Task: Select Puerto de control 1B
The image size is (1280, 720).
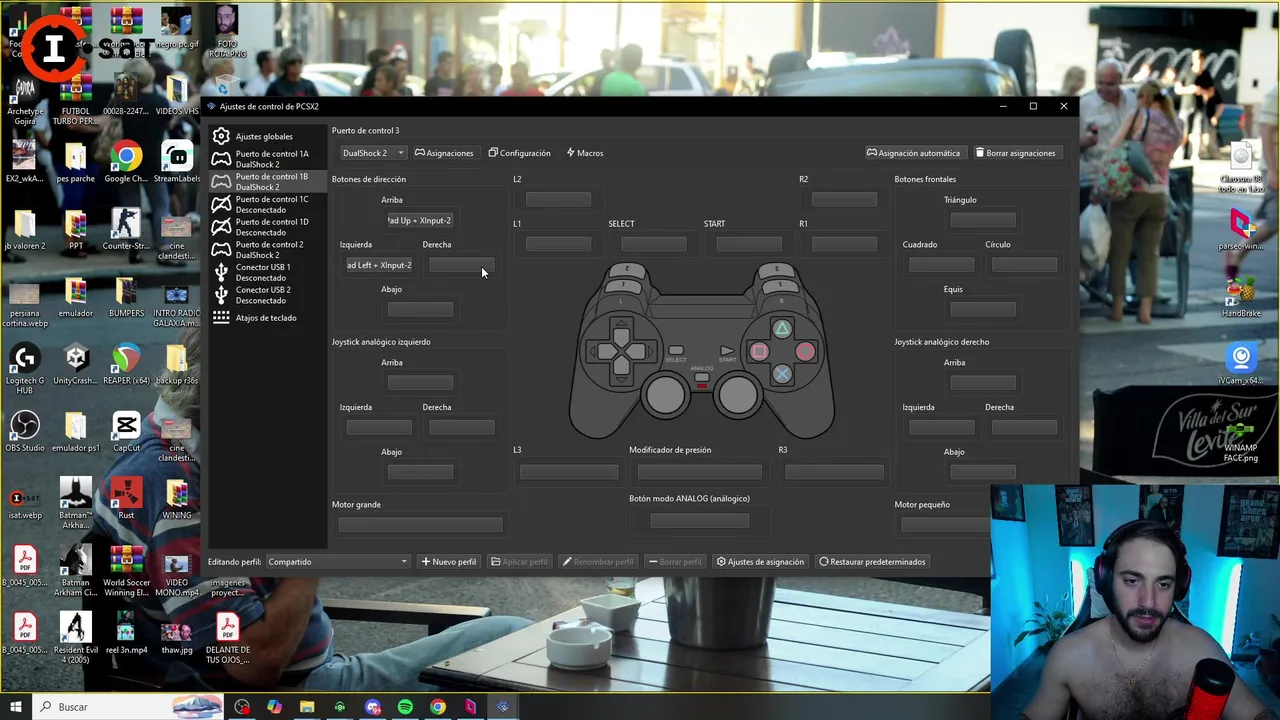Action: (x=267, y=182)
